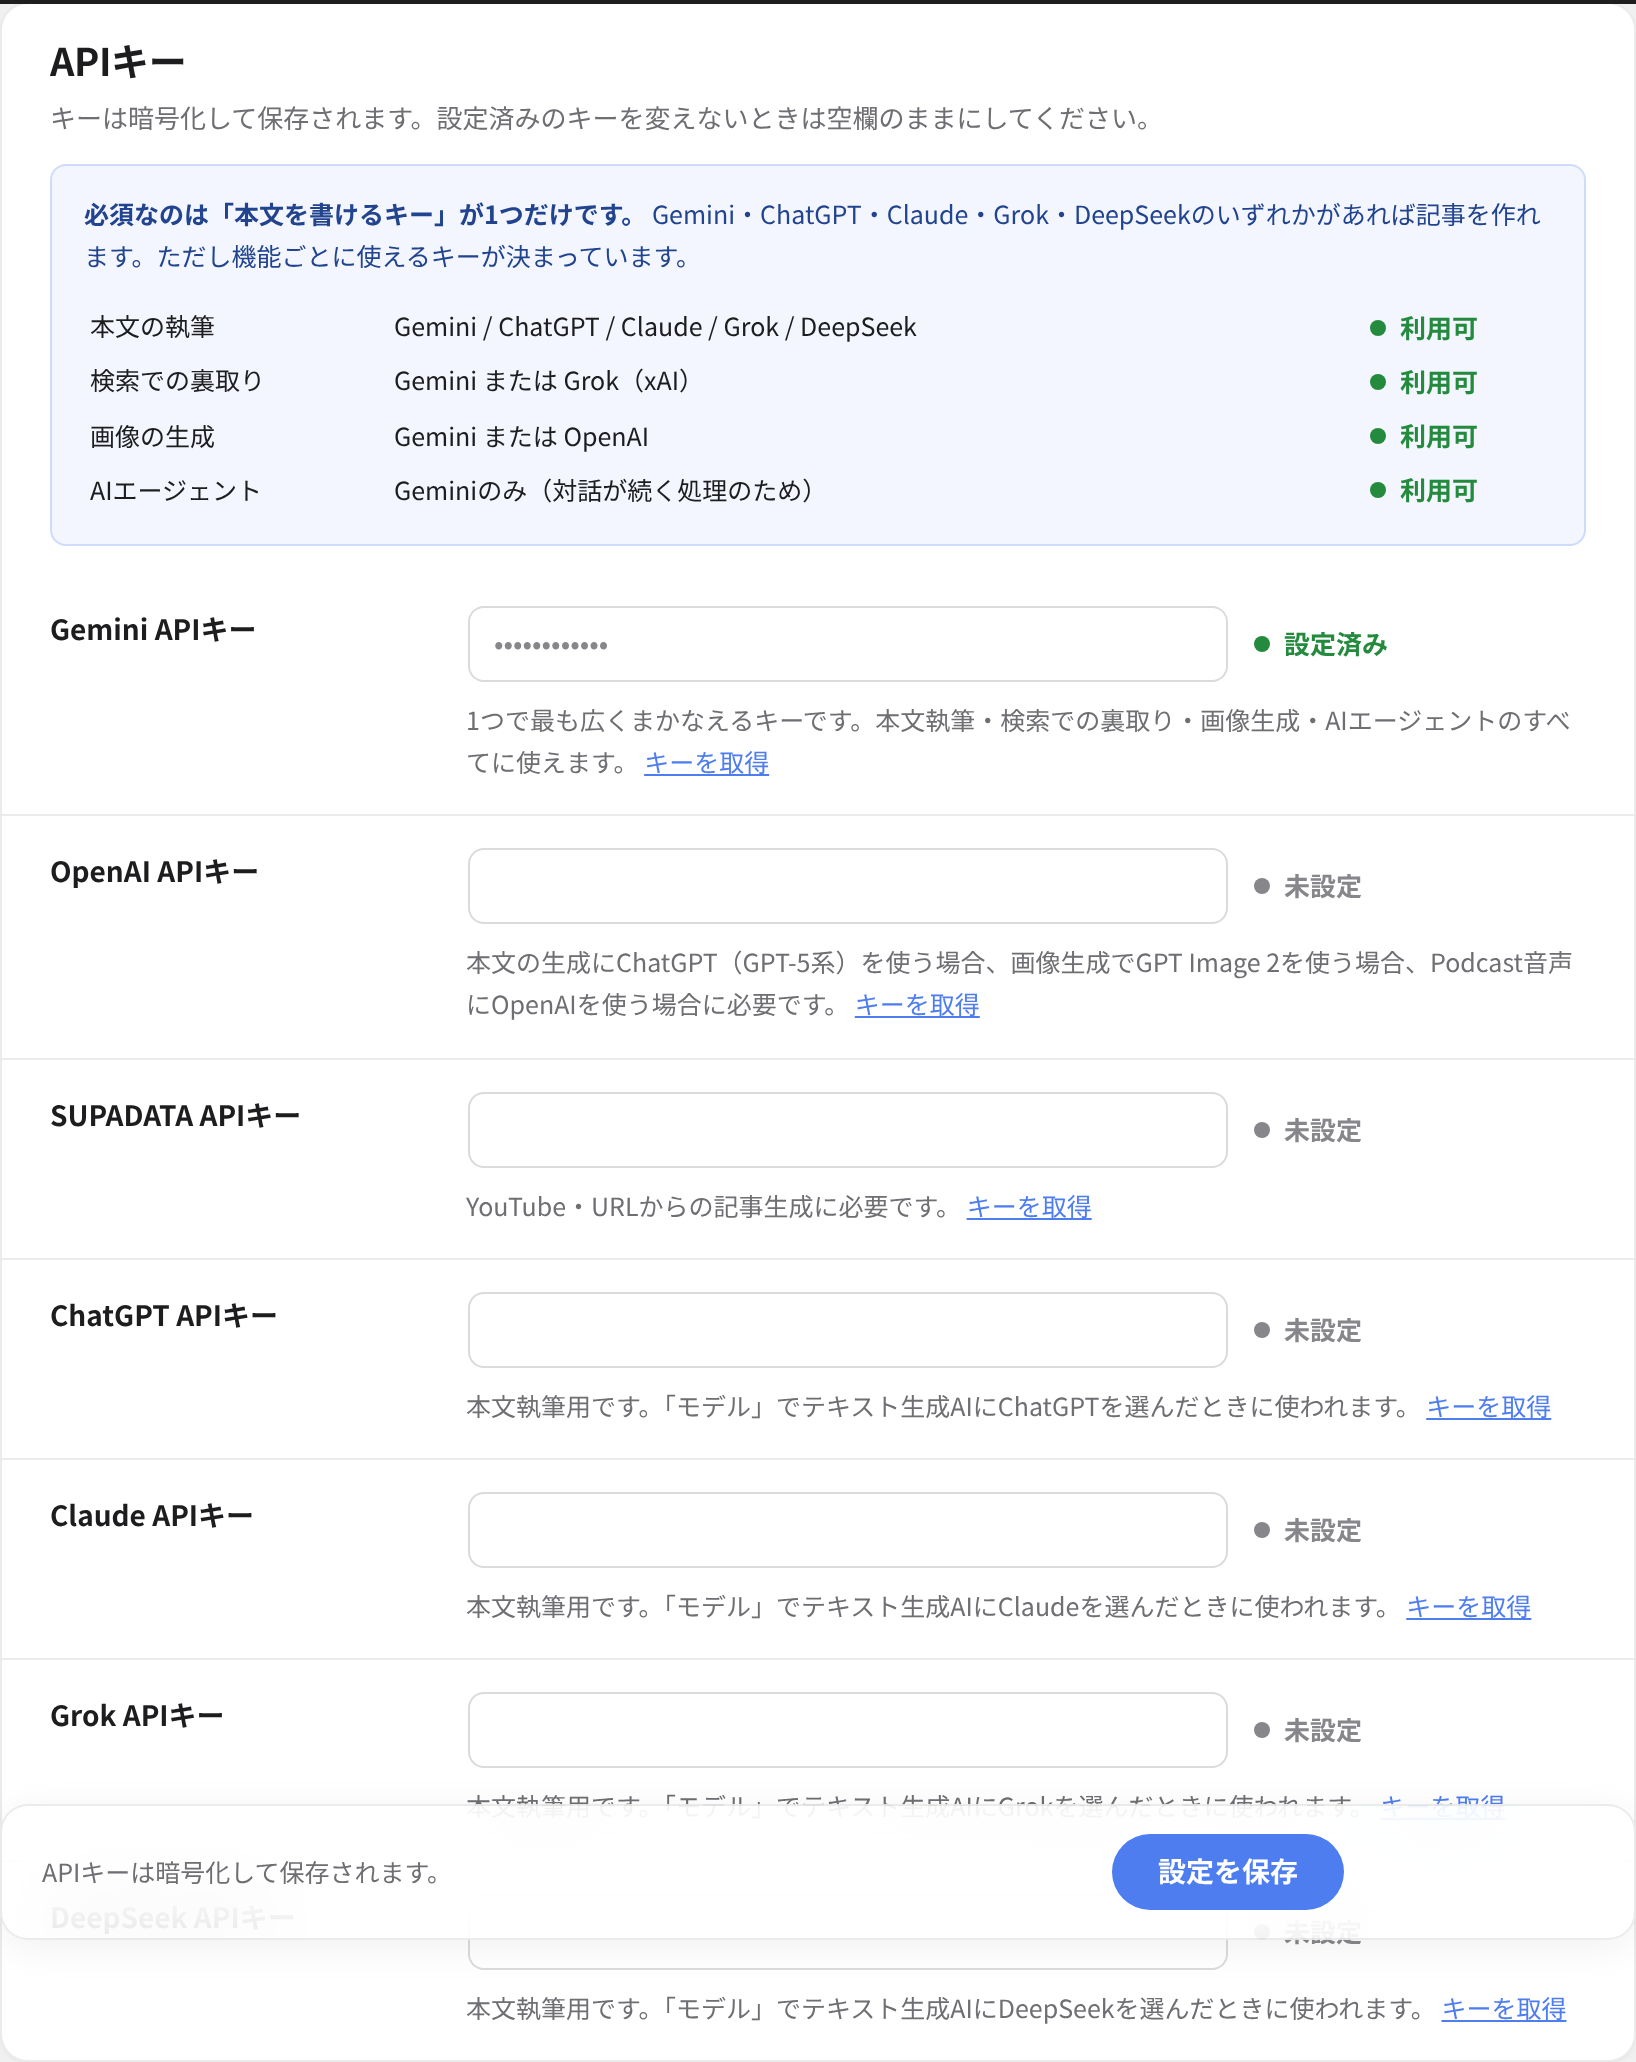Click the Claude APIキー input field

pyautogui.click(x=847, y=1530)
